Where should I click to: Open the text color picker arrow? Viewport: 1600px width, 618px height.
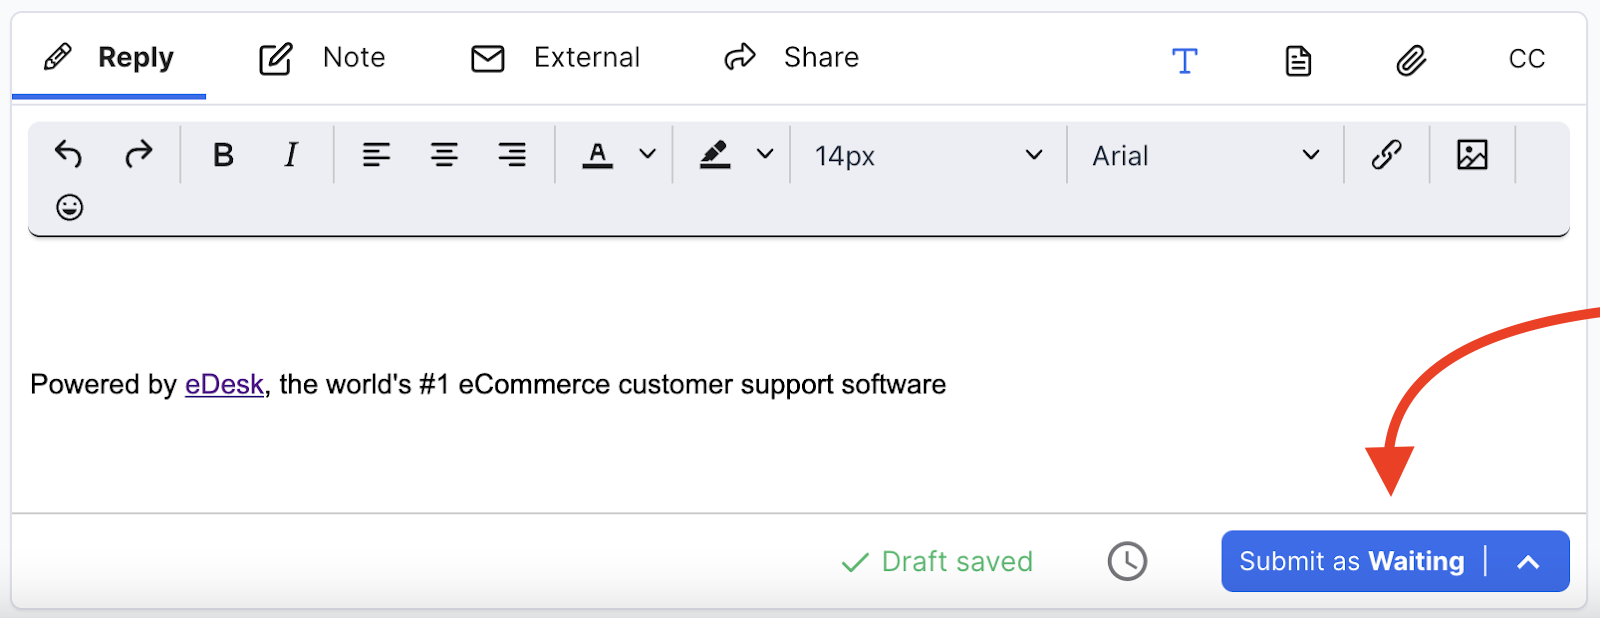pyautogui.click(x=648, y=154)
